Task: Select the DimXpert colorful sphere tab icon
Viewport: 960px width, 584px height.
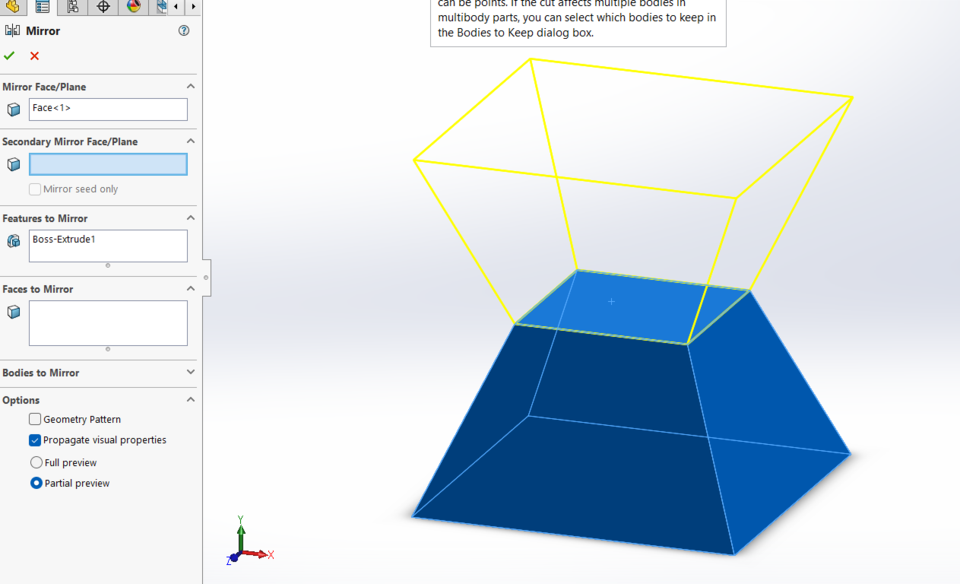Action: [133, 7]
